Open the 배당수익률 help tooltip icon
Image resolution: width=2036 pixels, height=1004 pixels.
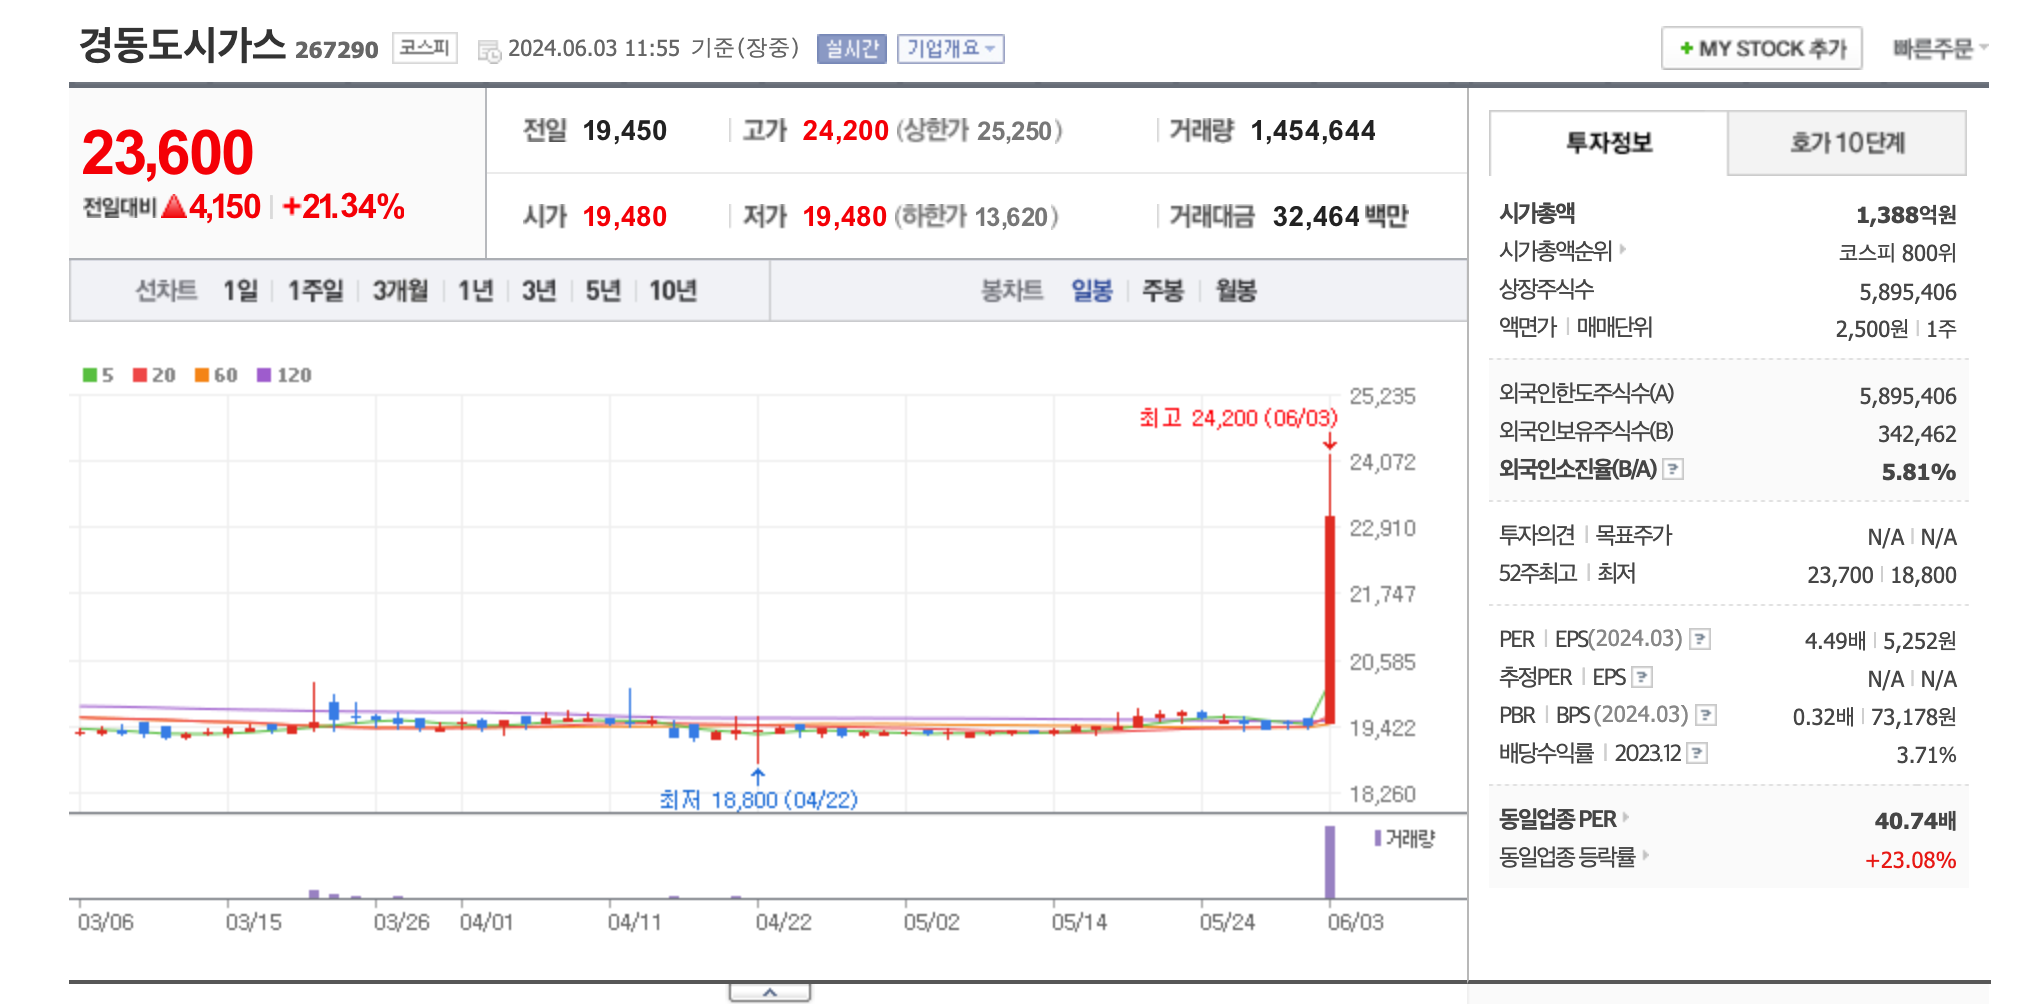(1698, 753)
